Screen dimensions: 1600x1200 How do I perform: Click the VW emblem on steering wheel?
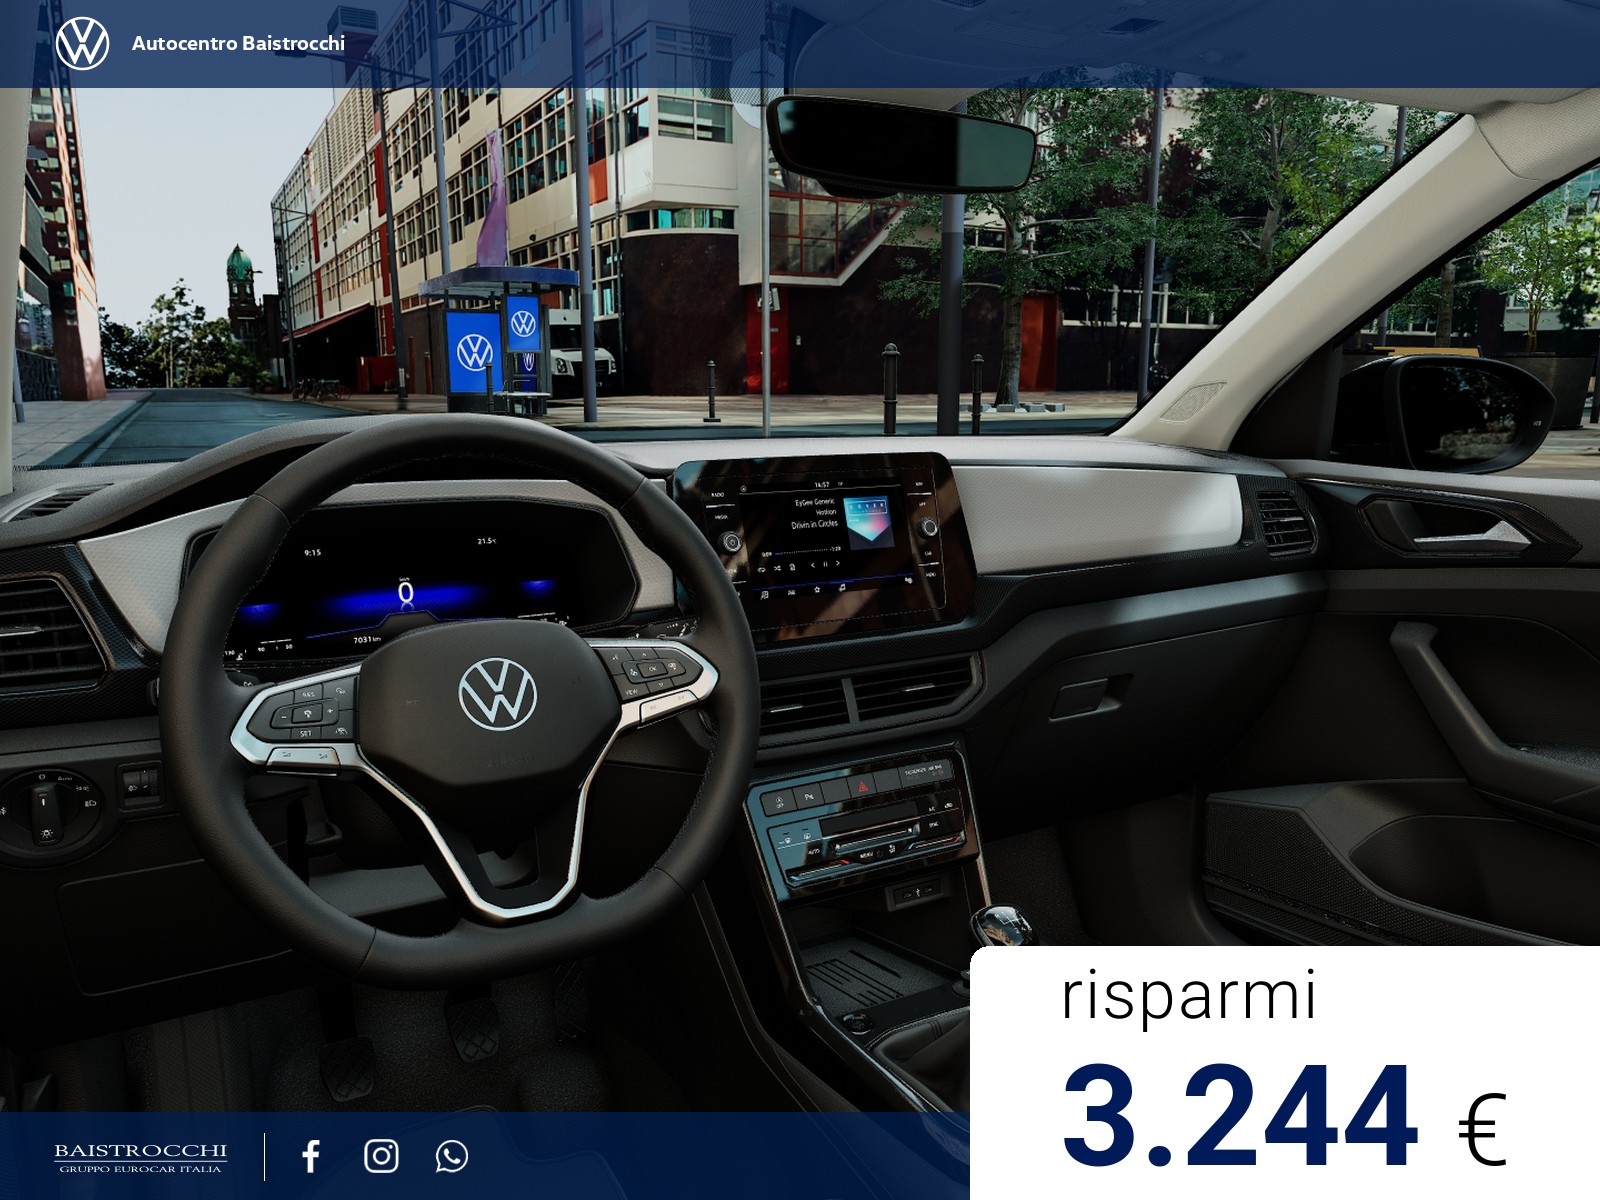click(497, 692)
